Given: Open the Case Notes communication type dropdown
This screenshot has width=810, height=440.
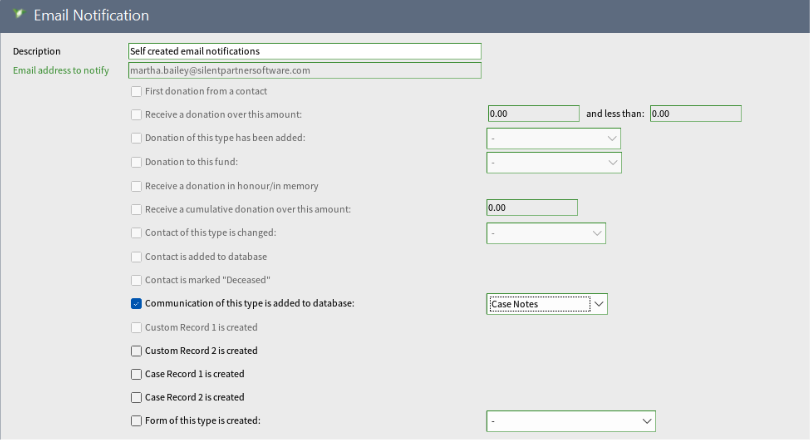Looking at the screenshot, I should pyautogui.click(x=547, y=304).
